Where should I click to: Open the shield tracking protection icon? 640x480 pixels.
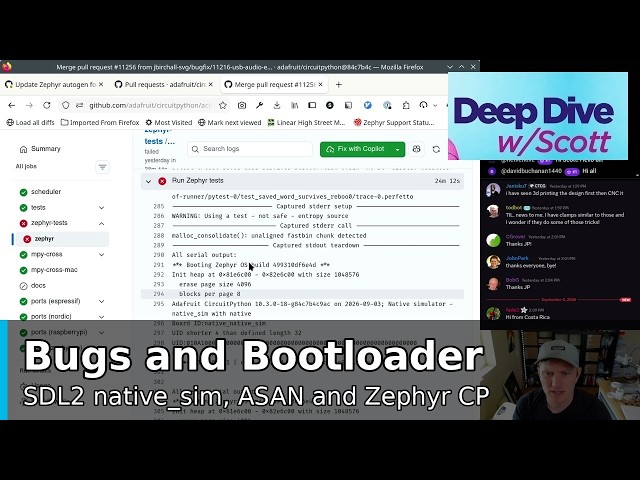pyautogui.click(x=65, y=105)
